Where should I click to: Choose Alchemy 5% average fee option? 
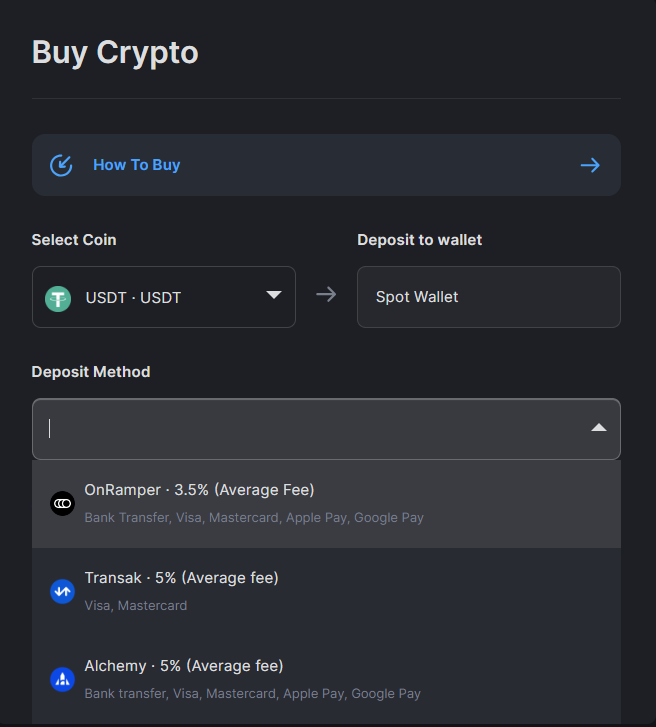pyautogui.click(x=326, y=680)
